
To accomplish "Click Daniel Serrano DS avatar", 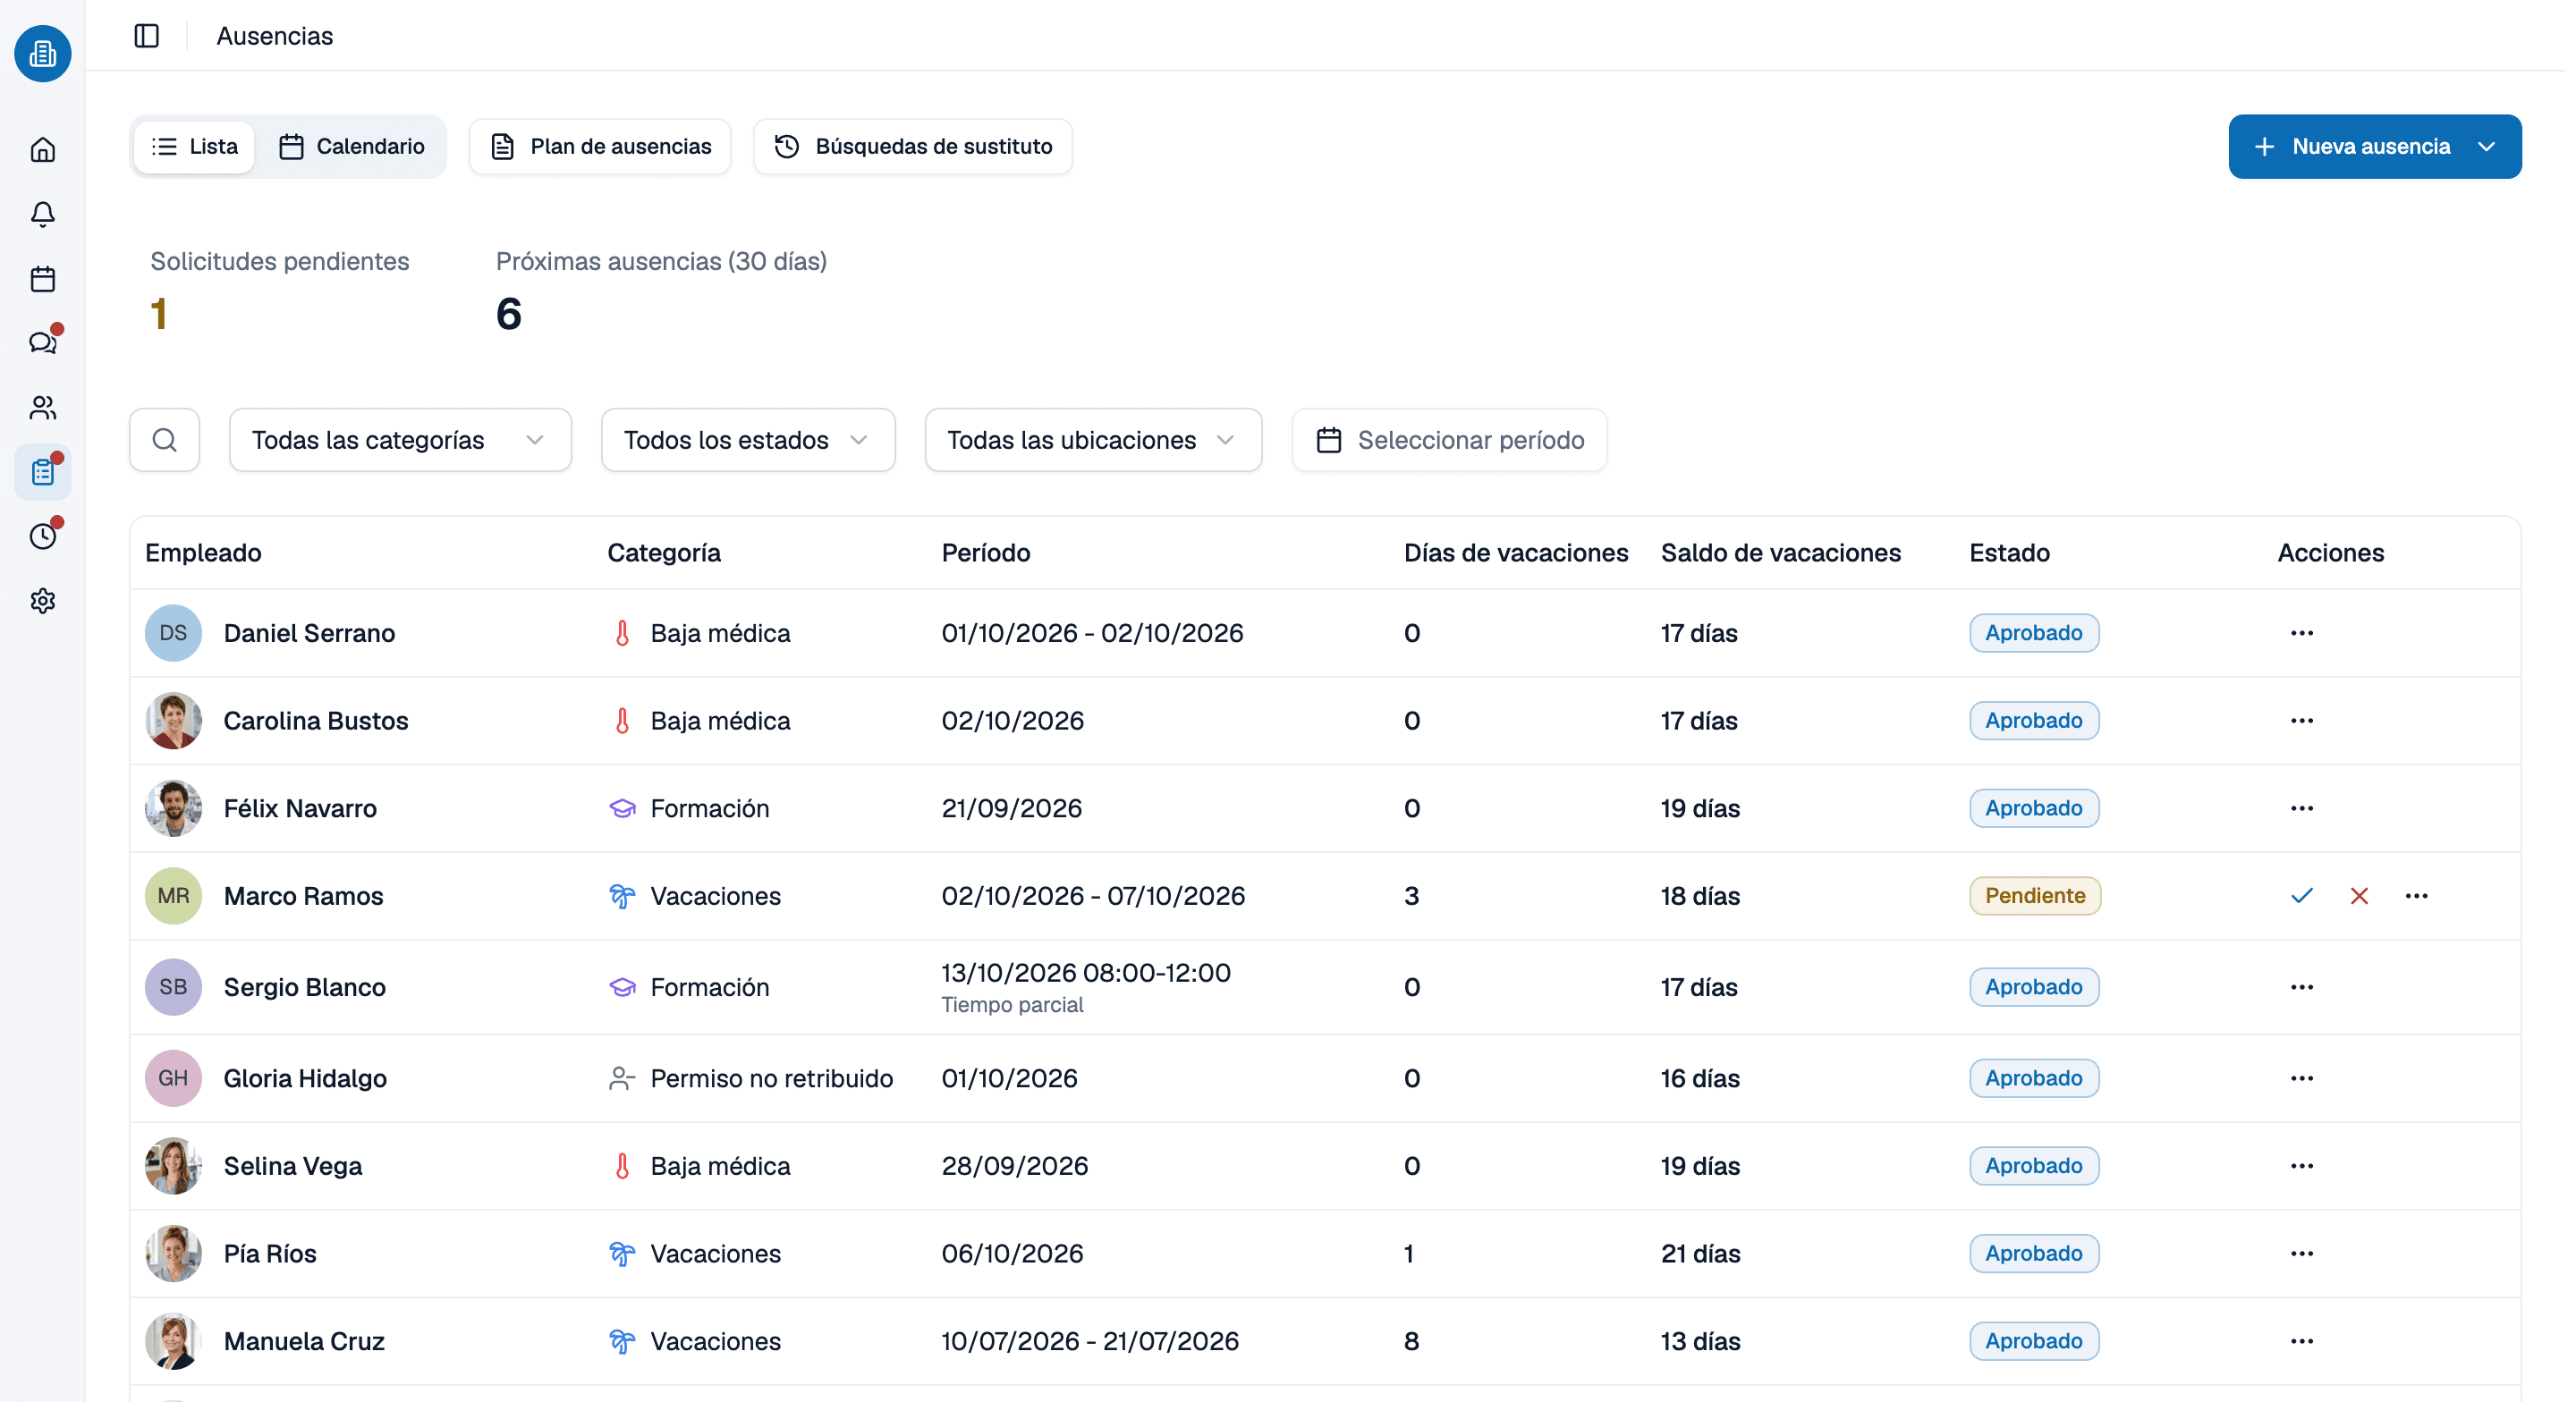I will click(173, 633).
